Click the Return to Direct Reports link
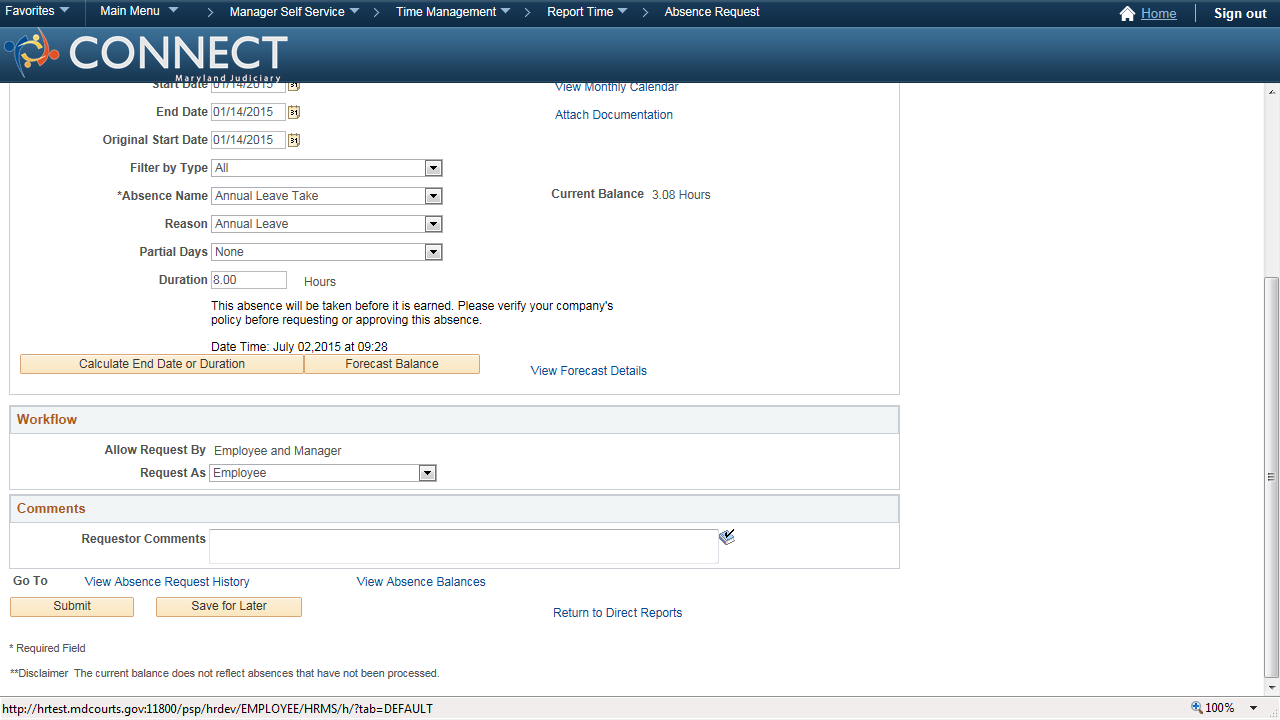Screen dimensions: 1280x720 (617, 613)
